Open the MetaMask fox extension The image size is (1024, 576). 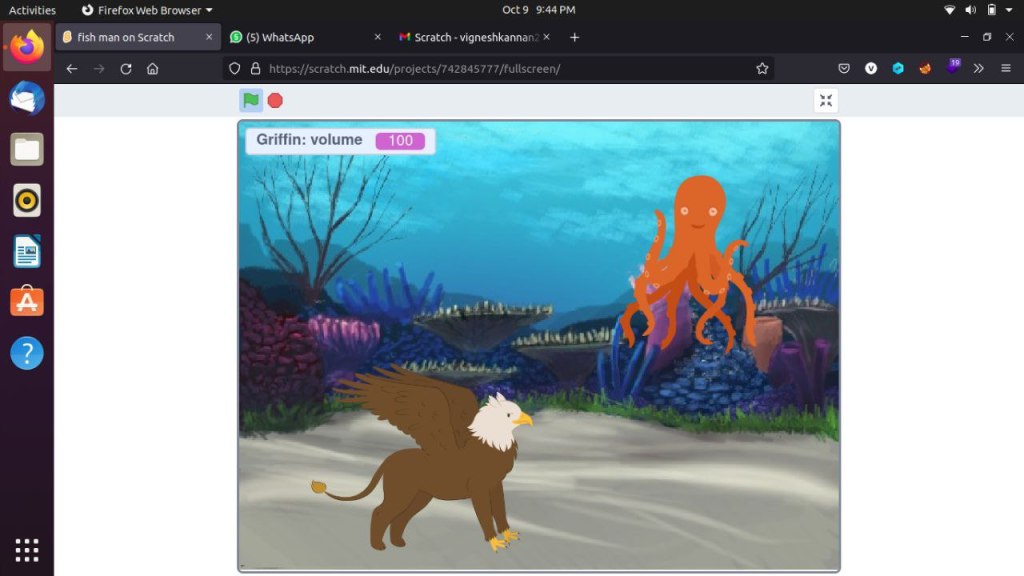[925, 69]
